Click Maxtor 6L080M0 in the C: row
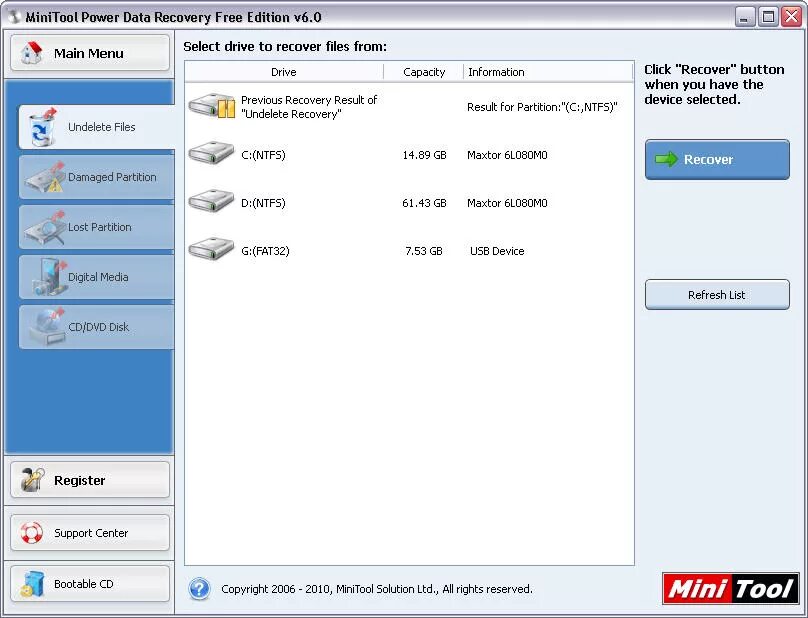 (507, 155)
